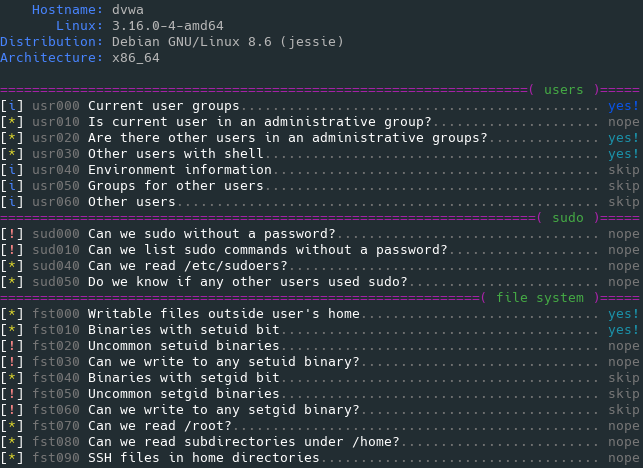
Task: Click the usr000 Current user groups line
Action: click(319, 106)
